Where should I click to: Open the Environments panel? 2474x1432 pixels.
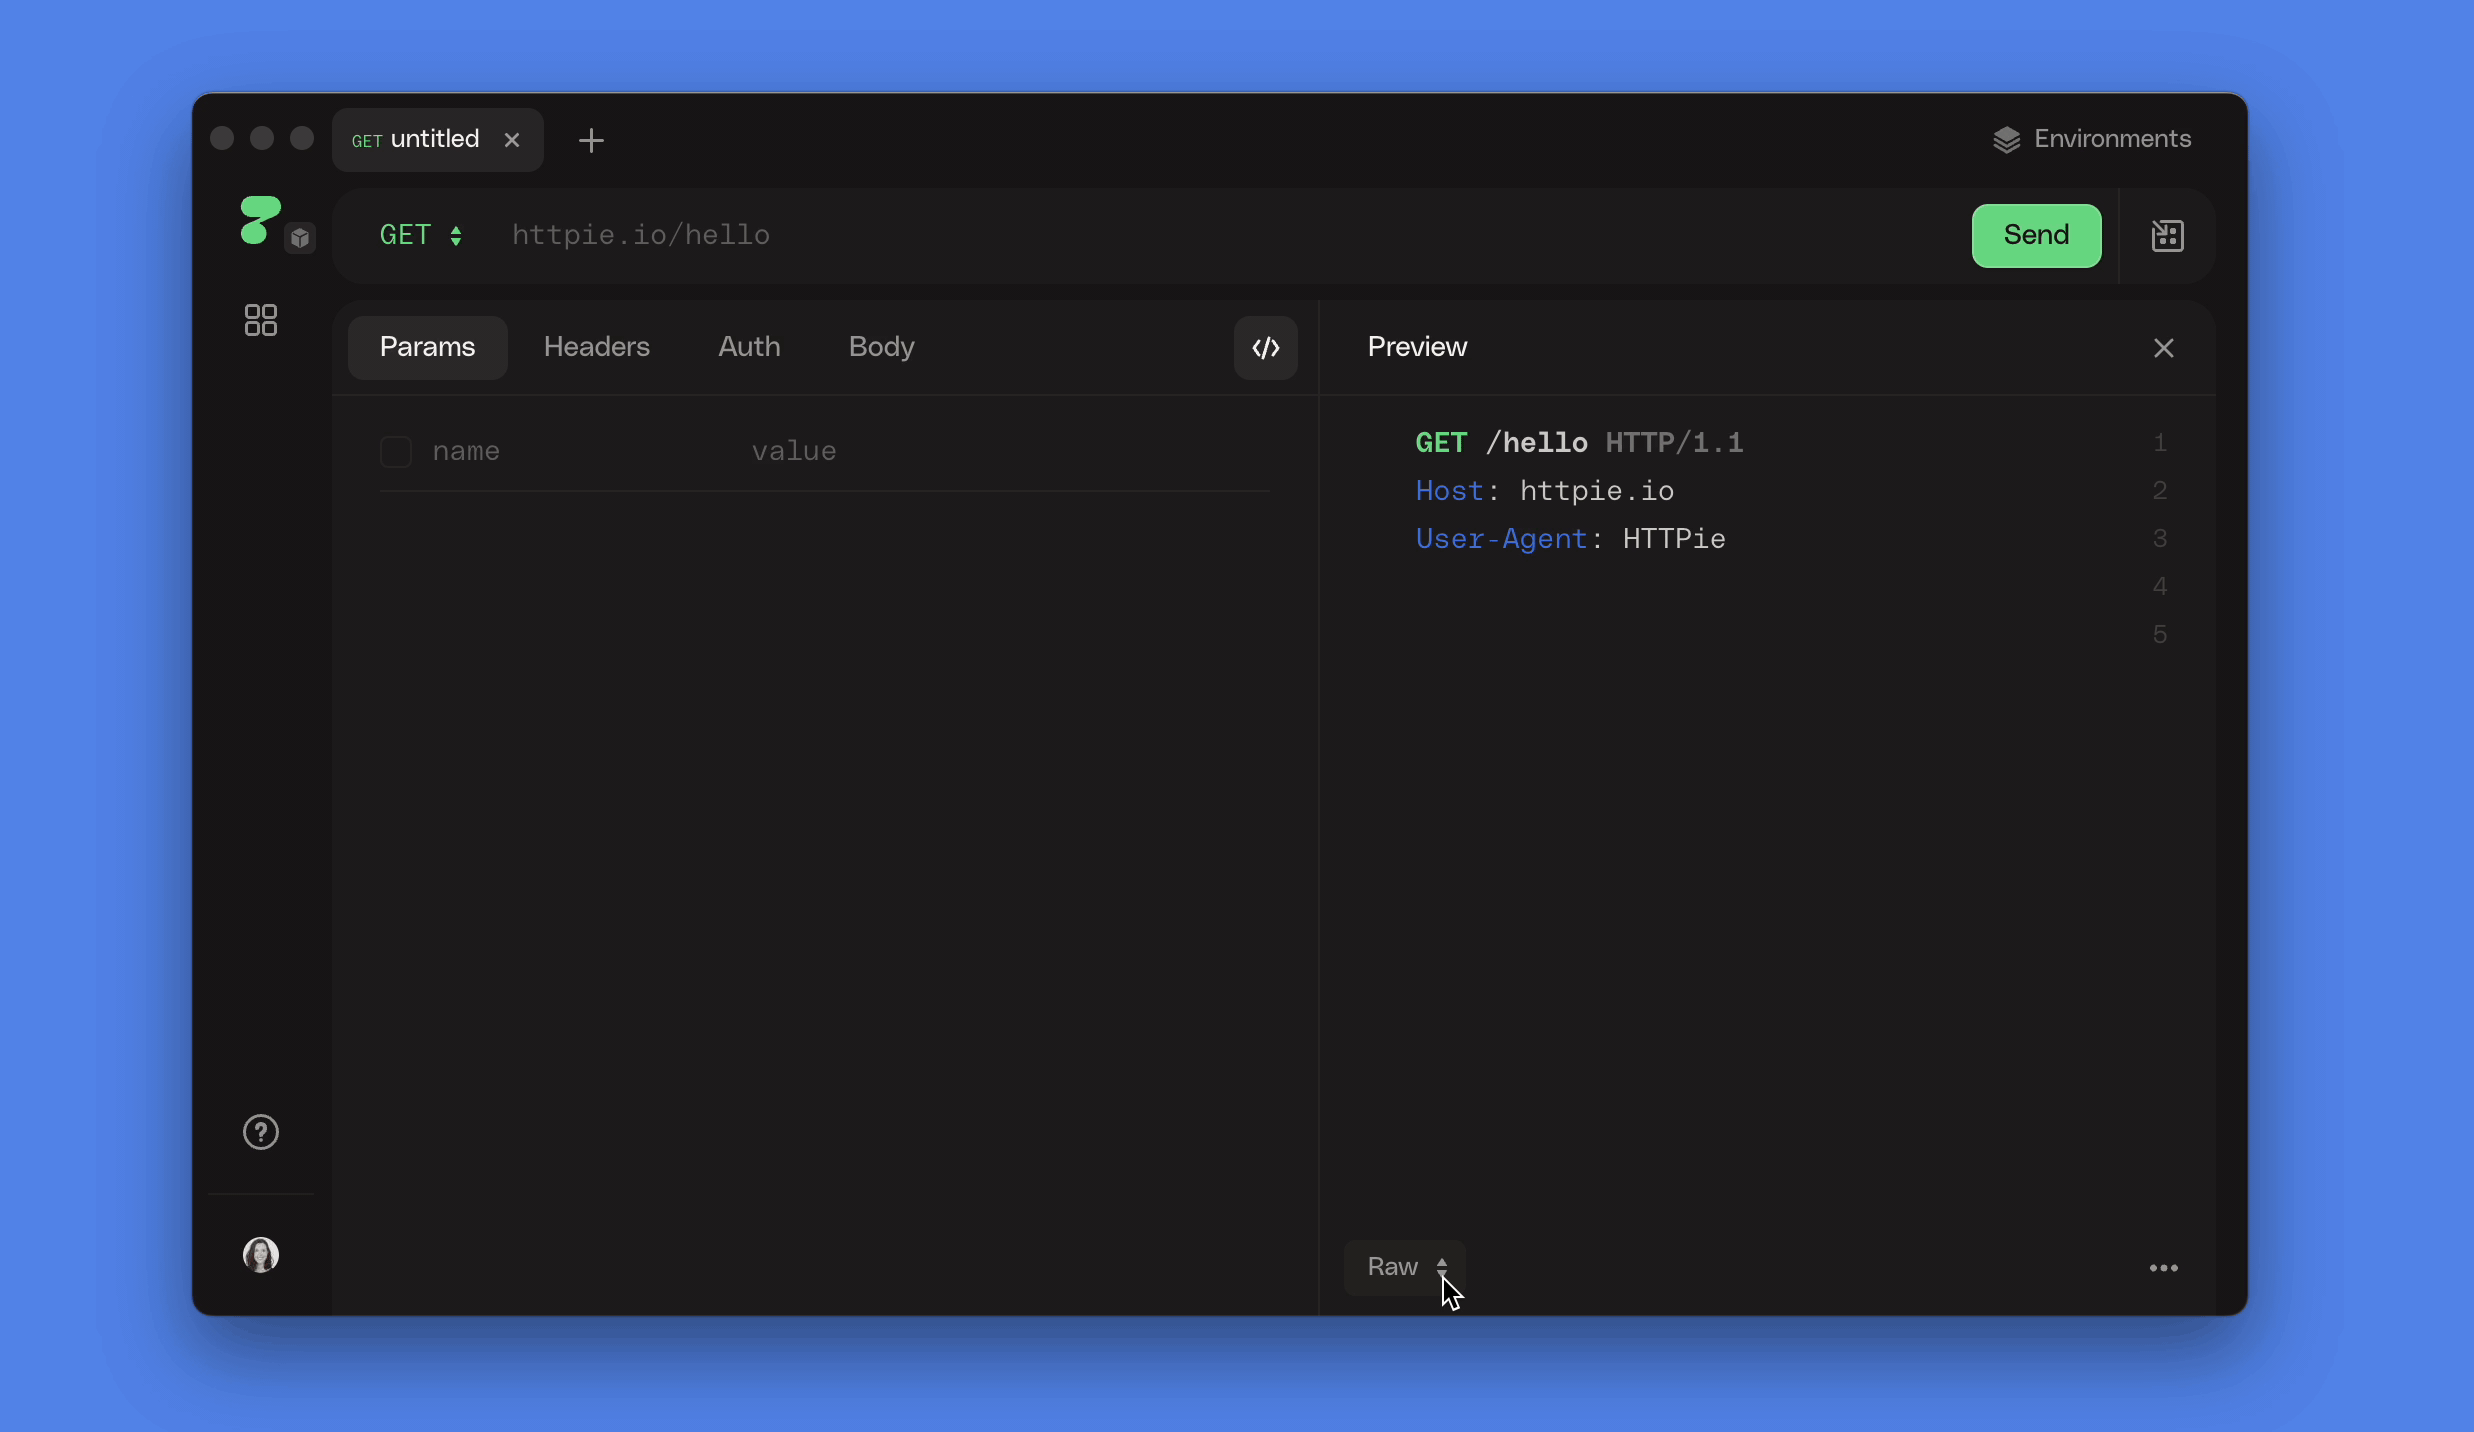tap(2092, 140)
